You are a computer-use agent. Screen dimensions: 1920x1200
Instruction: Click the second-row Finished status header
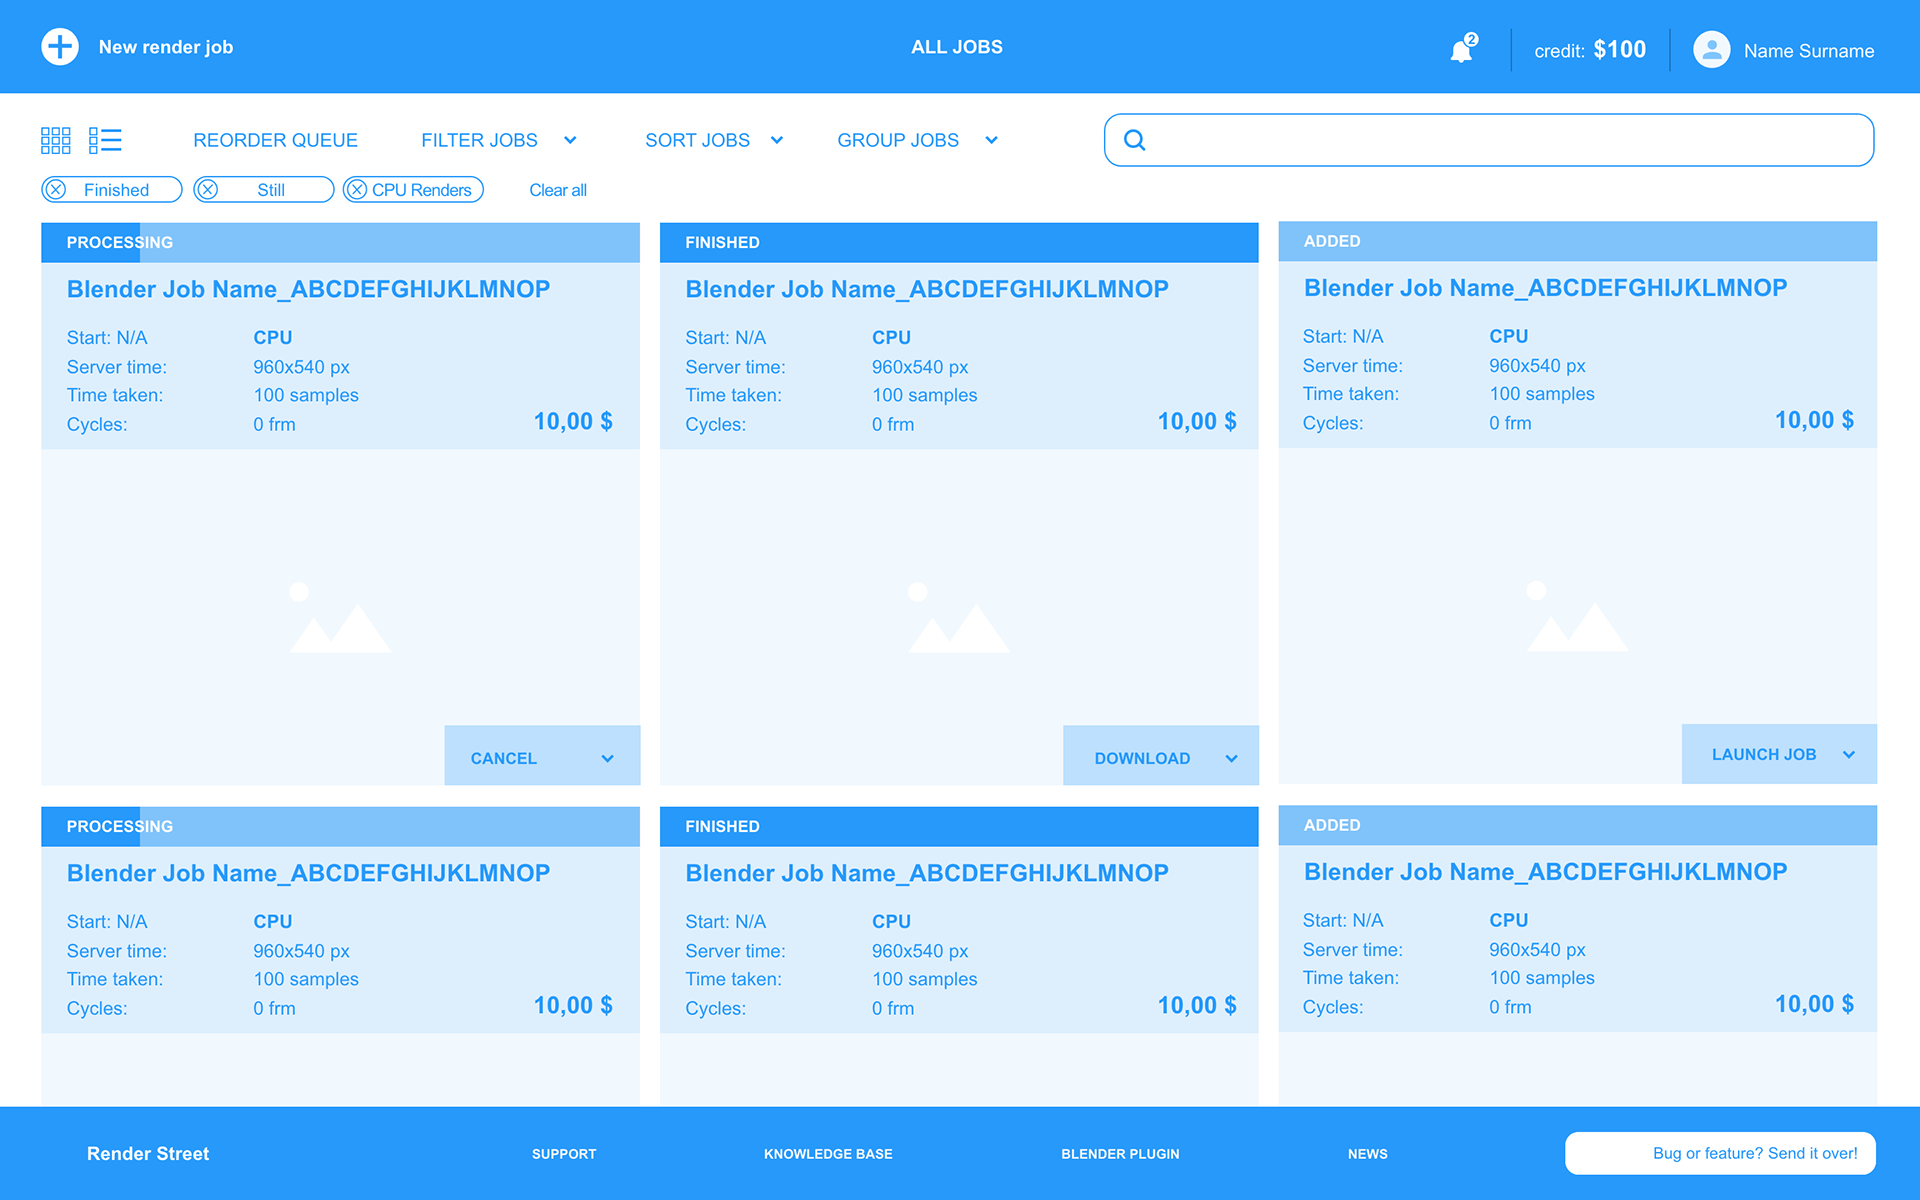[959, 826]
